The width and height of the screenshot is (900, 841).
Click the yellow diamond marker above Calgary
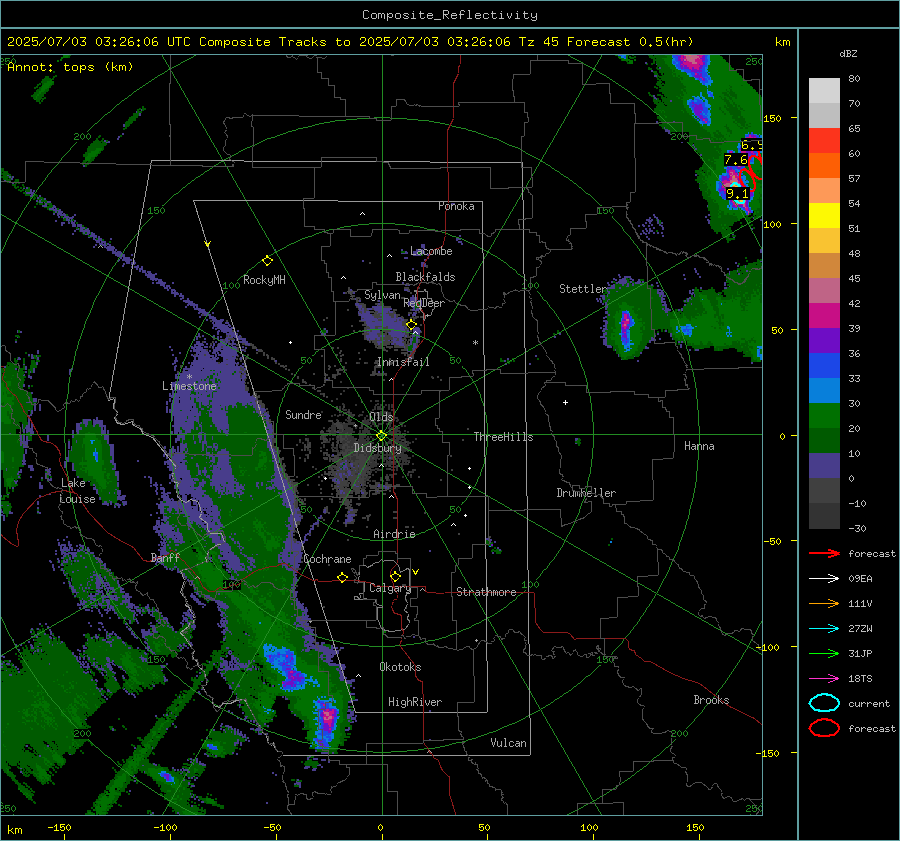coord(395,576)
